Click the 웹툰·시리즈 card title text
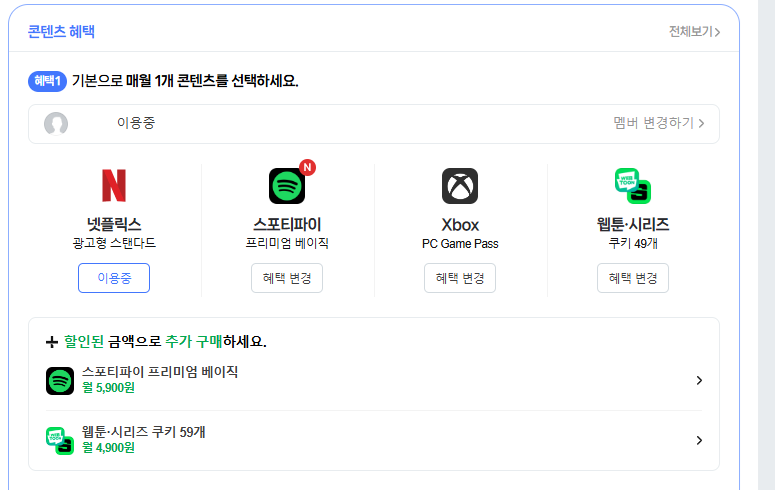Image resolution: width=775 pixels, height=490 pixels. pyautogui.click(x=633, y=224)
